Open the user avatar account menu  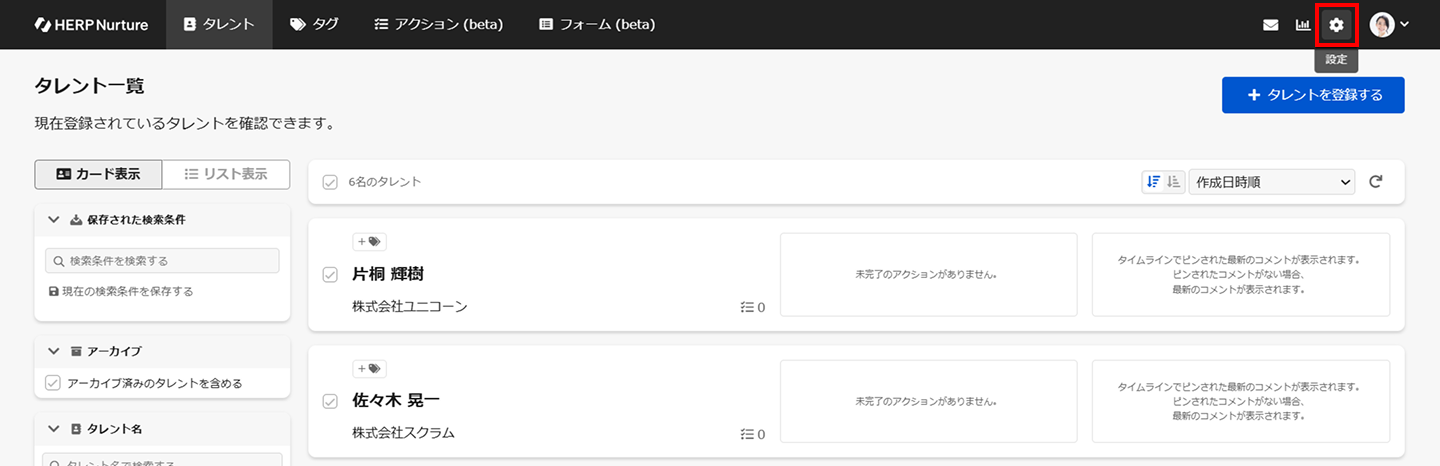[x=1389, y=25]
